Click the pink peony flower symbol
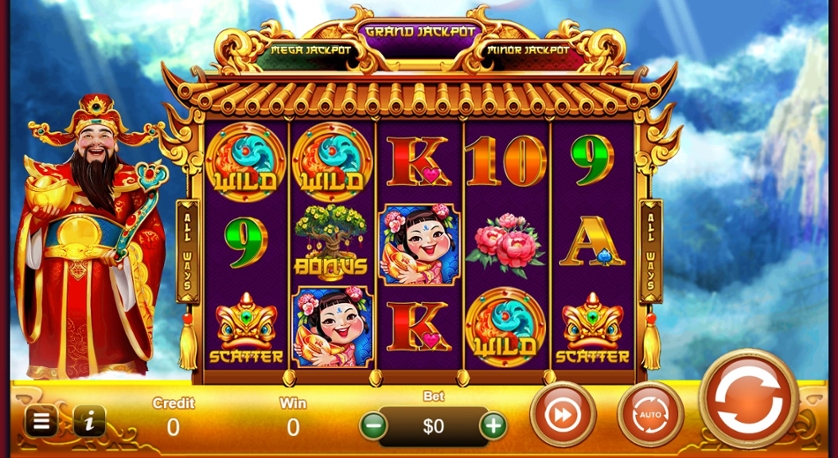The height and width of the screenshot is (458, 838). pyautogui.click(x=505, y=245)
